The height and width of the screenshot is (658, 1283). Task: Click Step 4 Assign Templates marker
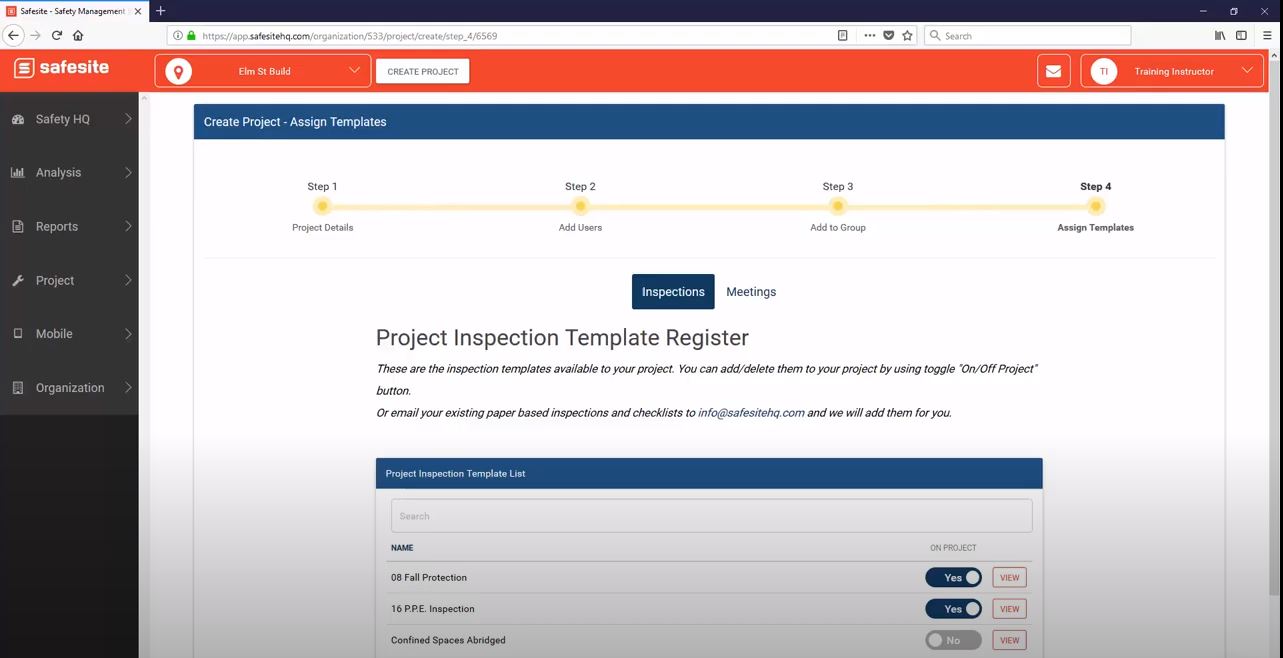(x=1096, y=207)
